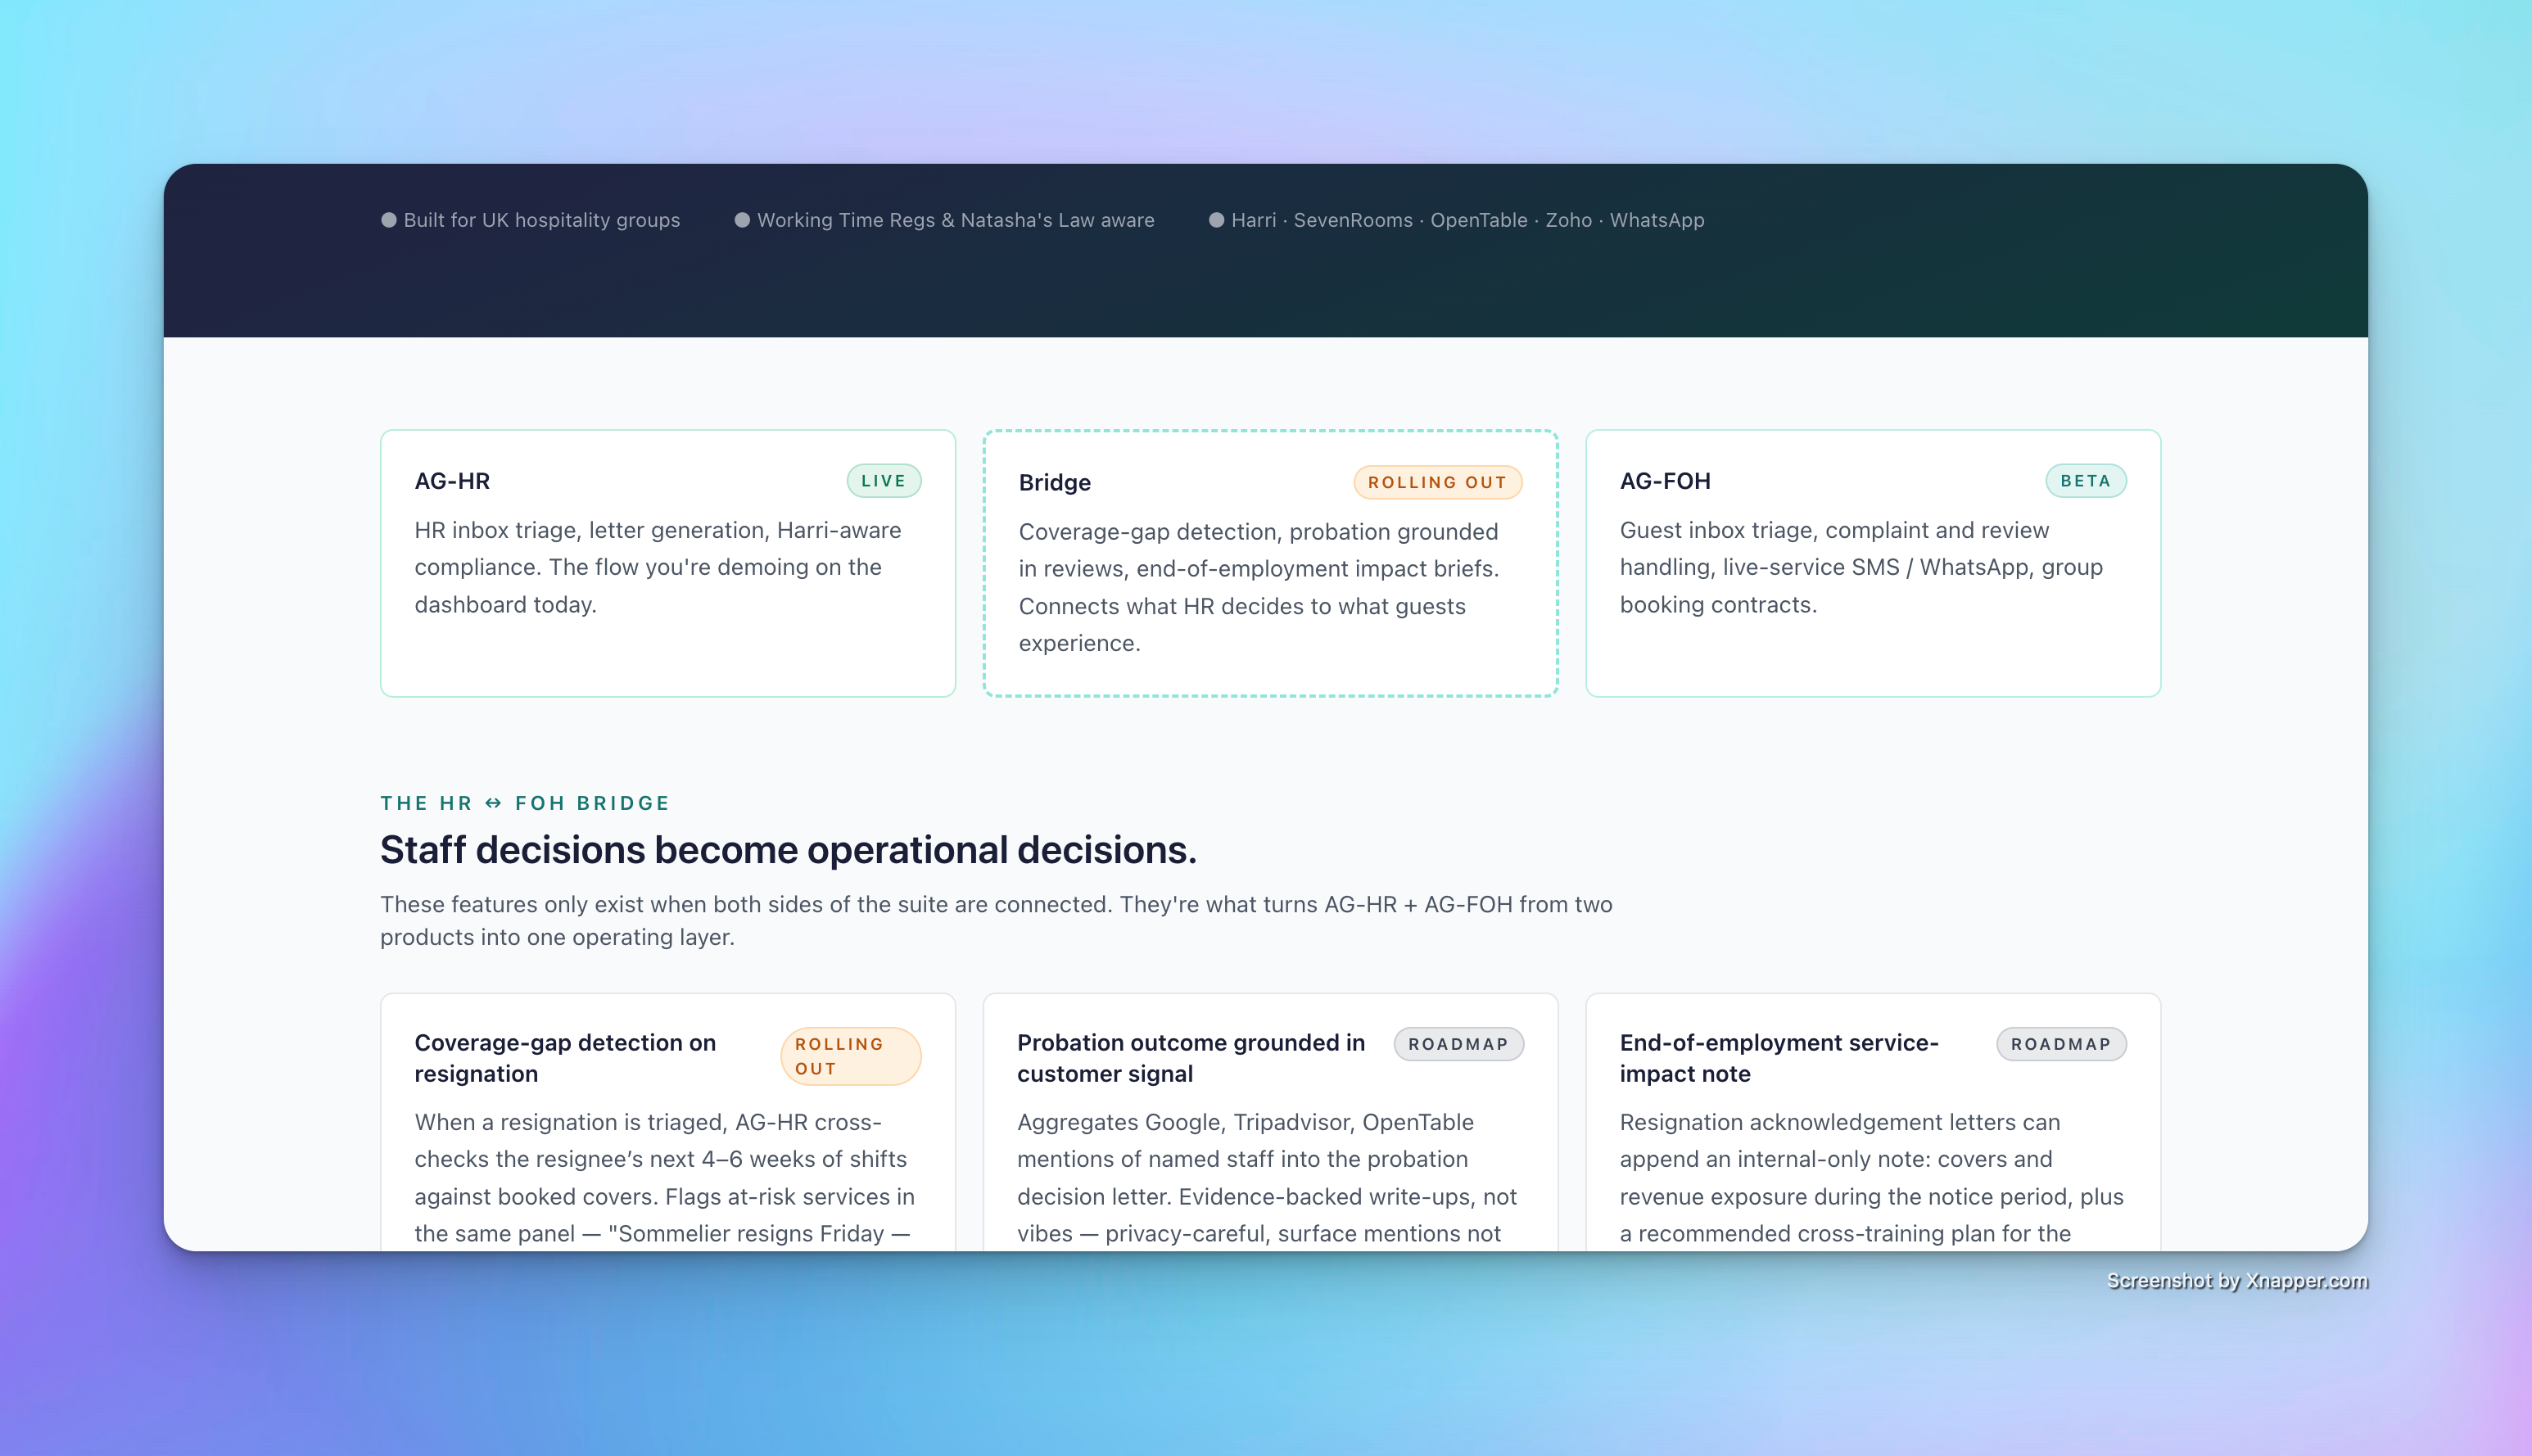
Task: Select the AG-FOH card title
Action: coord(1665,481)
